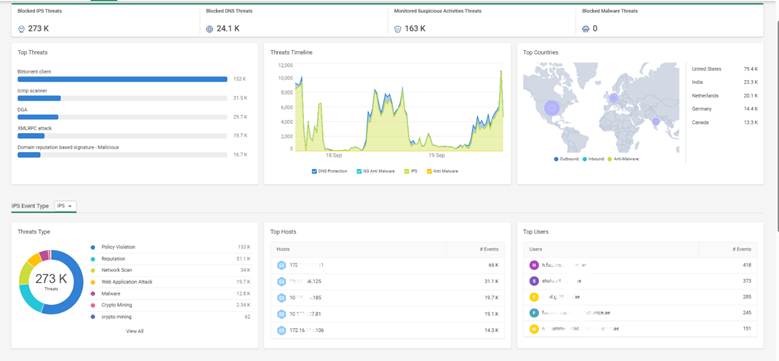Click the avatar of the user with 151 events
Screen dimensions: 779x361
click(x=534, y=329)
